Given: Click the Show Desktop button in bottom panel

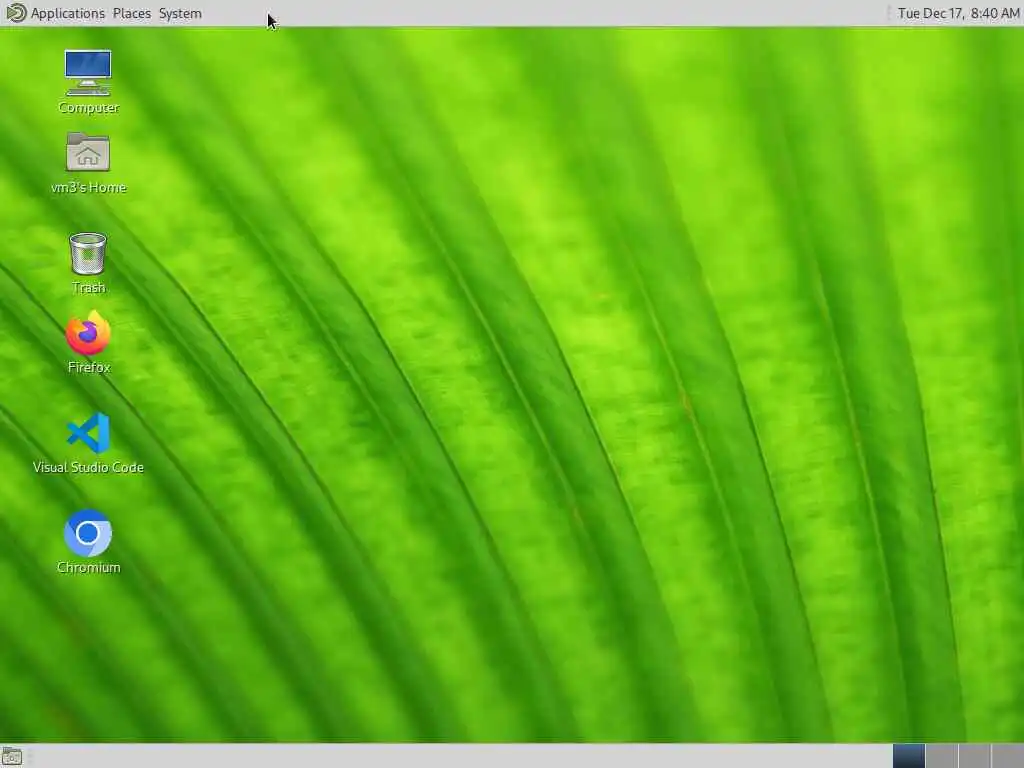Looking at the screenshot, I should point(12,757).
